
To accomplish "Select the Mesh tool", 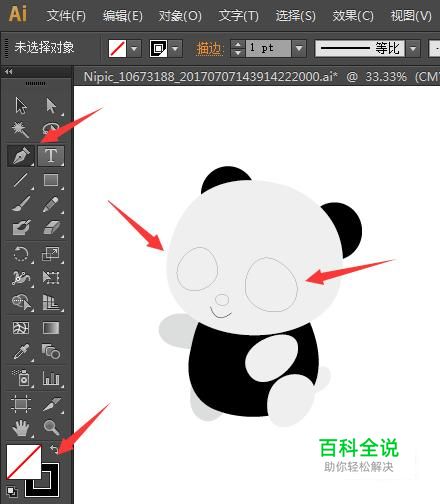I will coord(21,328).
